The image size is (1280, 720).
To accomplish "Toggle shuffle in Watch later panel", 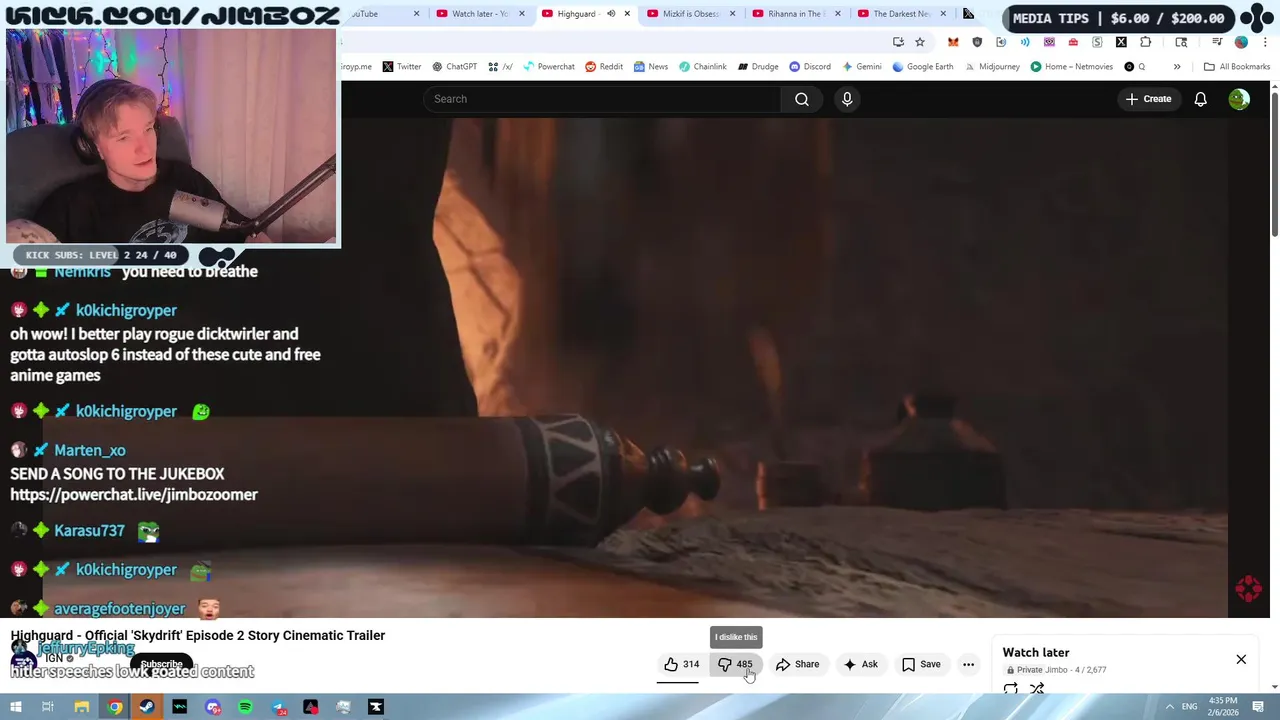I will [1037, 689].
